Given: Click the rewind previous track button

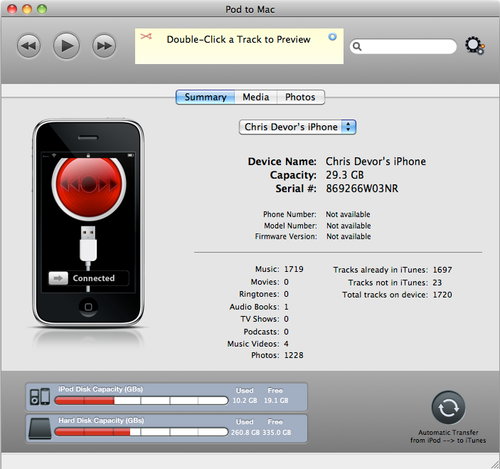Looking at the screenshot, I should point(29,46).
